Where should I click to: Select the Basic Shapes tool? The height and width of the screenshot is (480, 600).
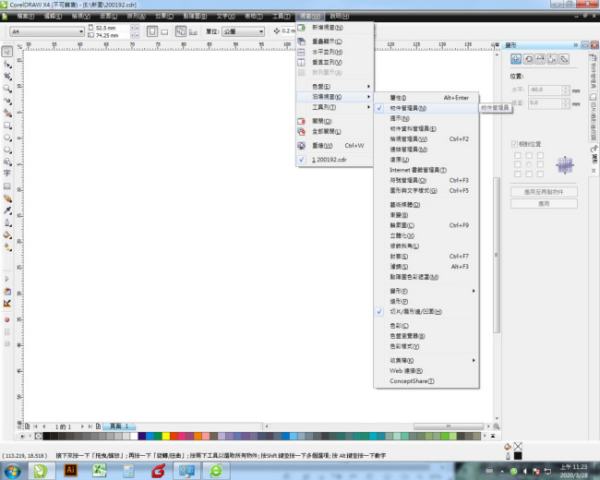tap(7, 162)
